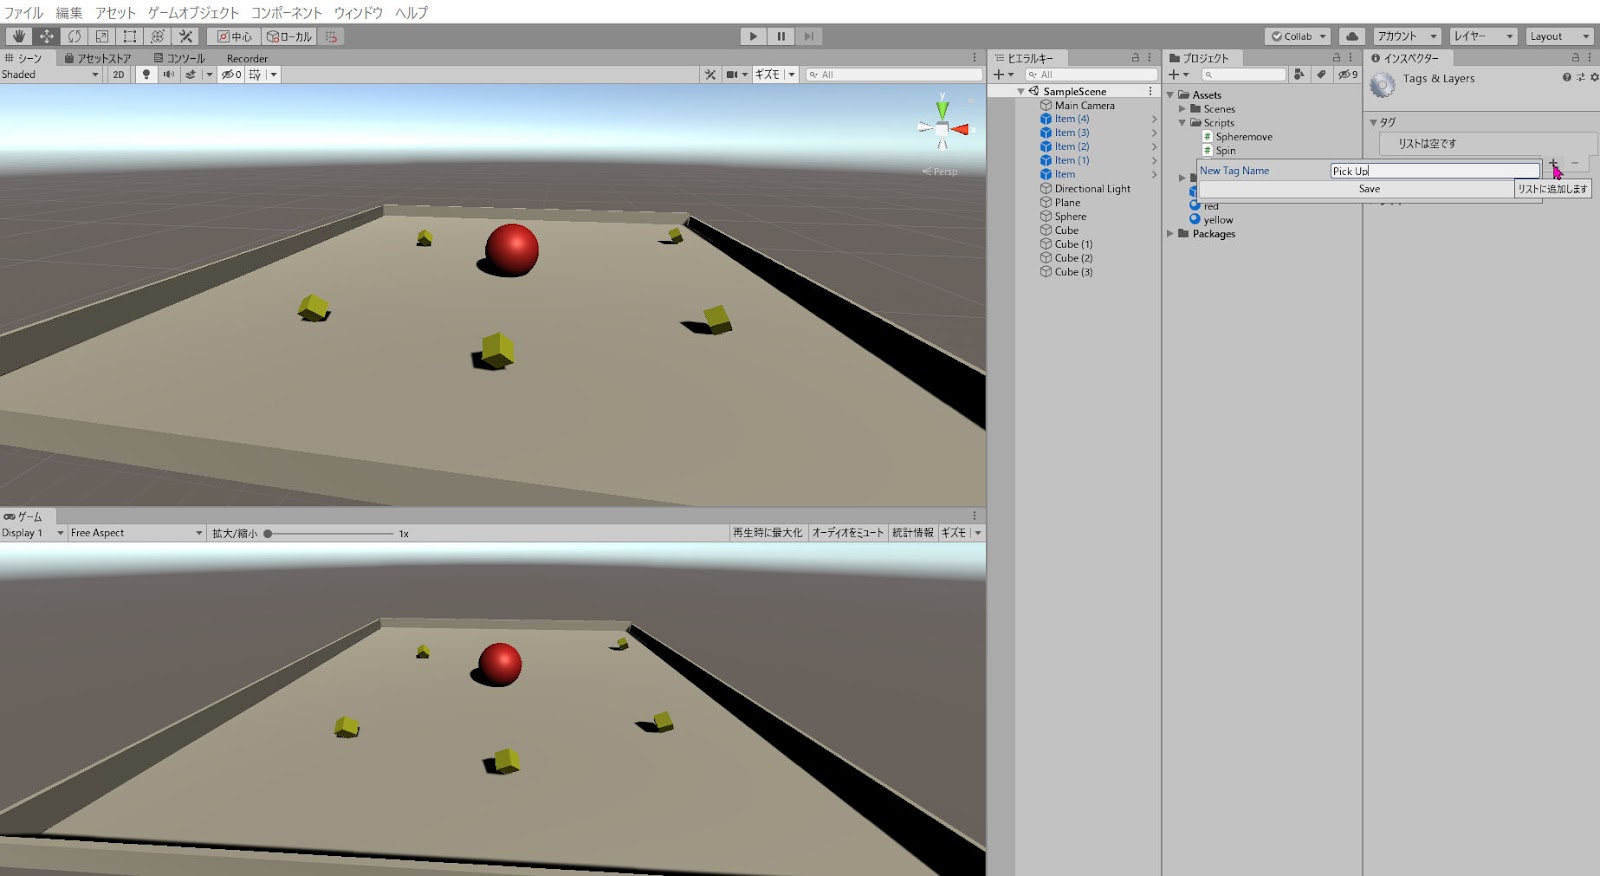Select the Scale tool

[102, 36]
